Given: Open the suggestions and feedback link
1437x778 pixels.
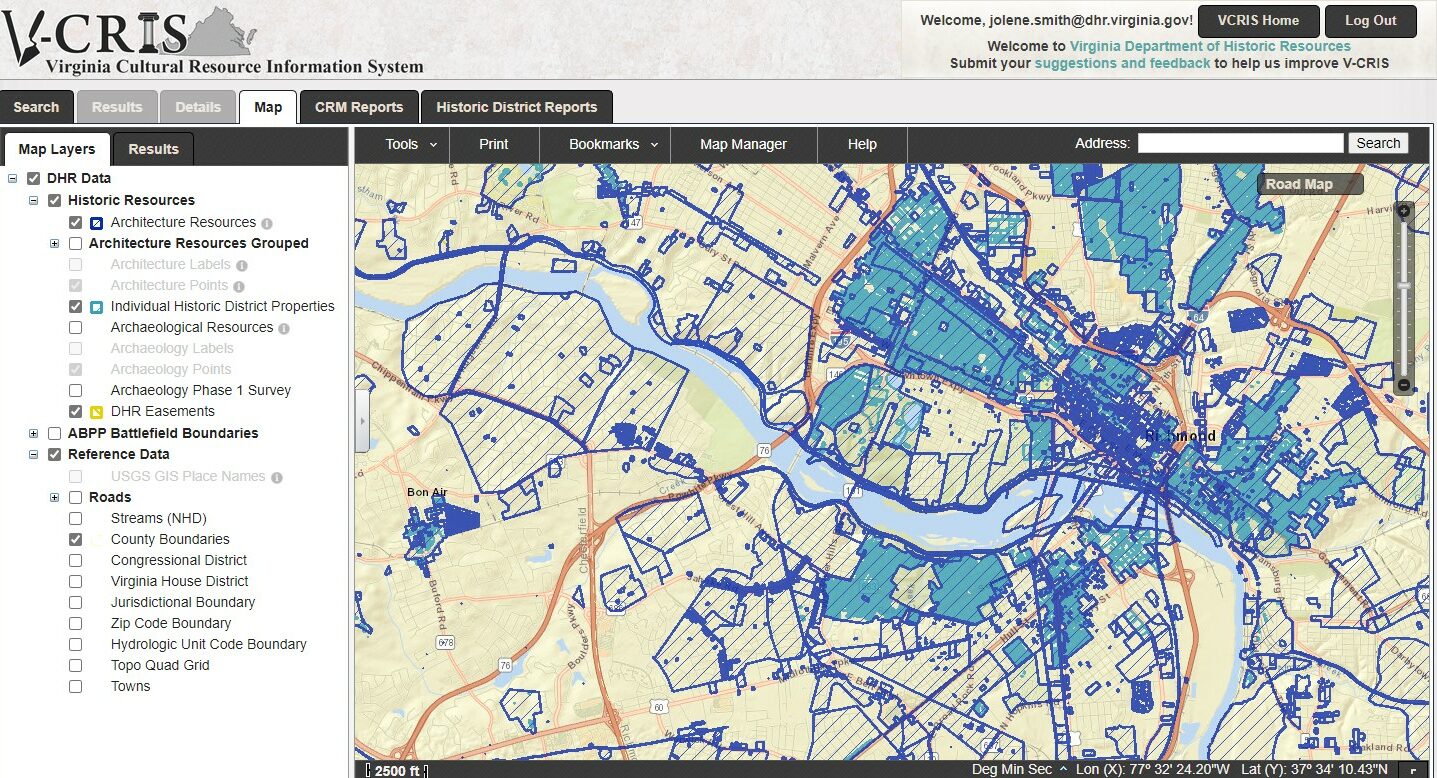Looking at the screenshot, I should pos(1122,63).
